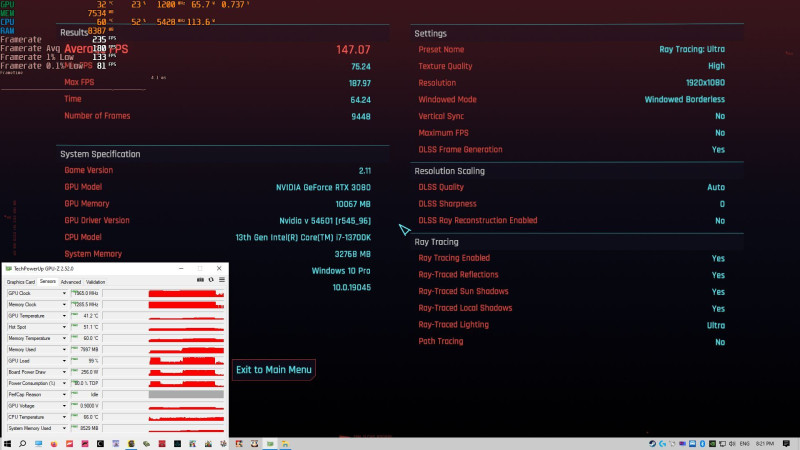
Task: Open the GPU Temperature sensor dropdown
Action: (x=64, y=316)
